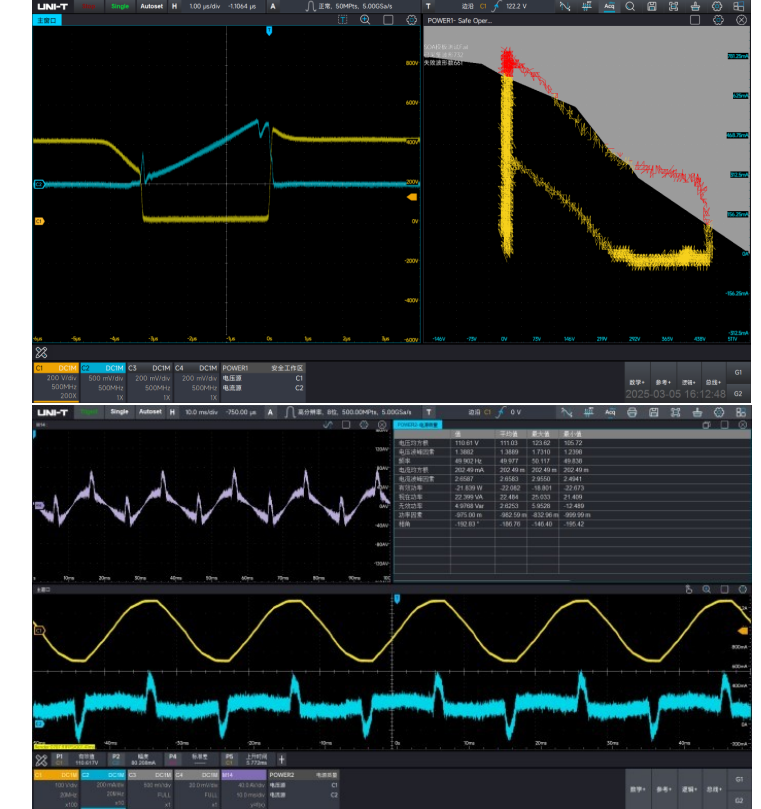Toggle channel C3 in upper channel bar
Screen dimensions: 761x809
coord(149,380)
